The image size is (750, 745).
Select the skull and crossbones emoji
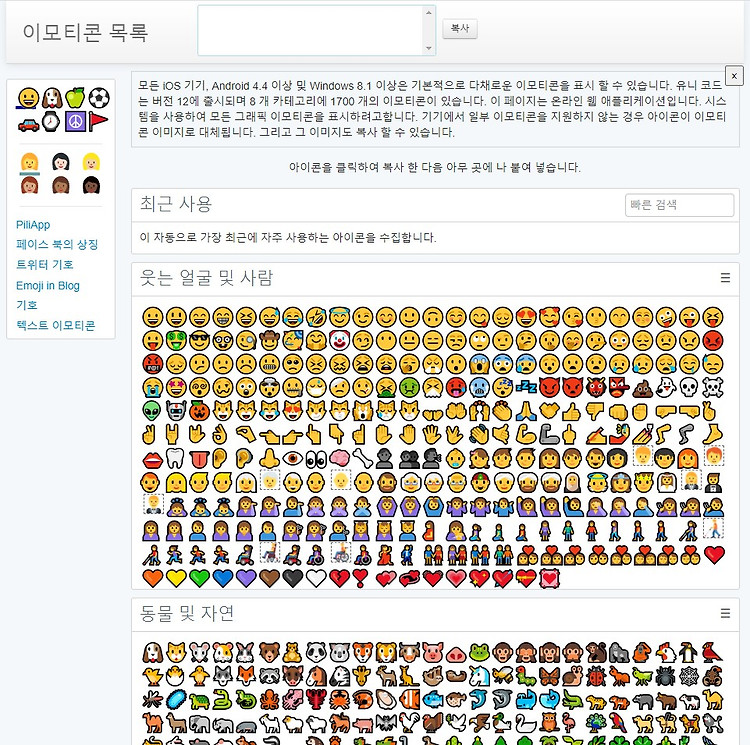pyautogui.click(x=713, y=388)
